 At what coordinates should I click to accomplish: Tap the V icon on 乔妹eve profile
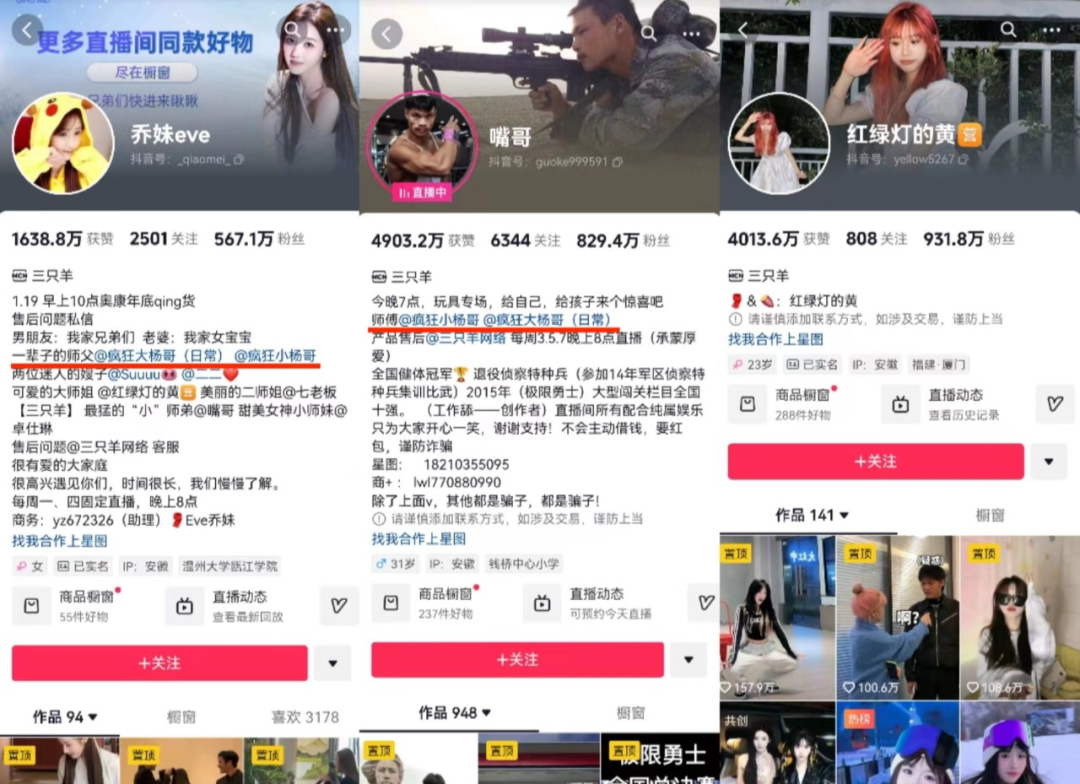[338, 606]
